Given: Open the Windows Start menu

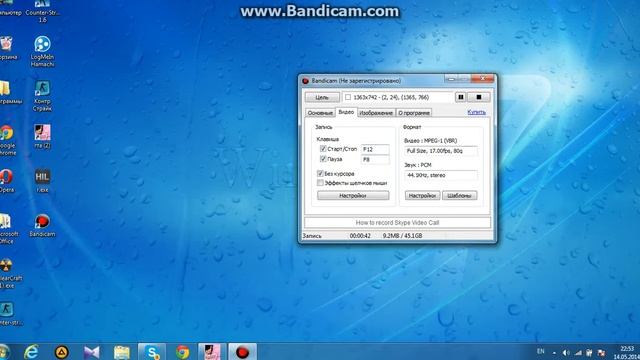Looking at the screenshot, I should [4, 352].
